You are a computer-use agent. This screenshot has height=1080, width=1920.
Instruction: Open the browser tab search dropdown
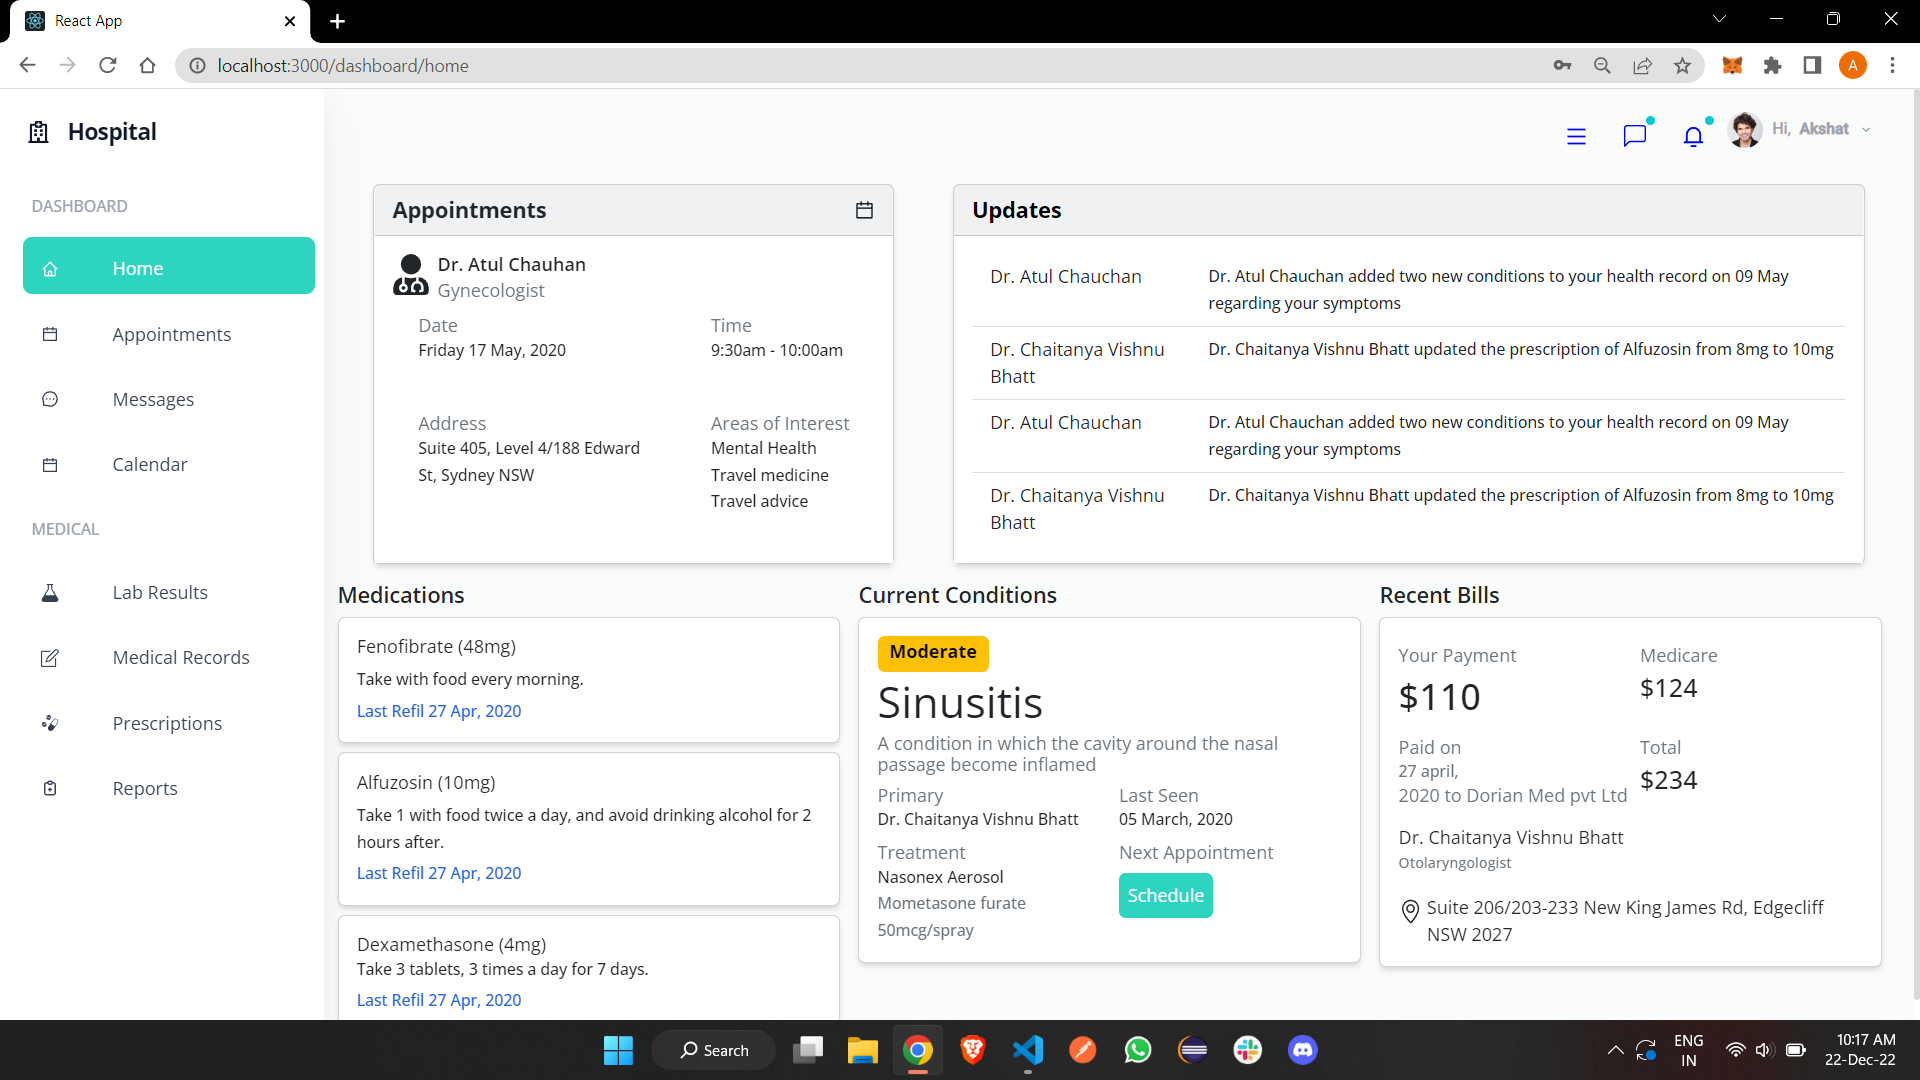pos(1719,18)
